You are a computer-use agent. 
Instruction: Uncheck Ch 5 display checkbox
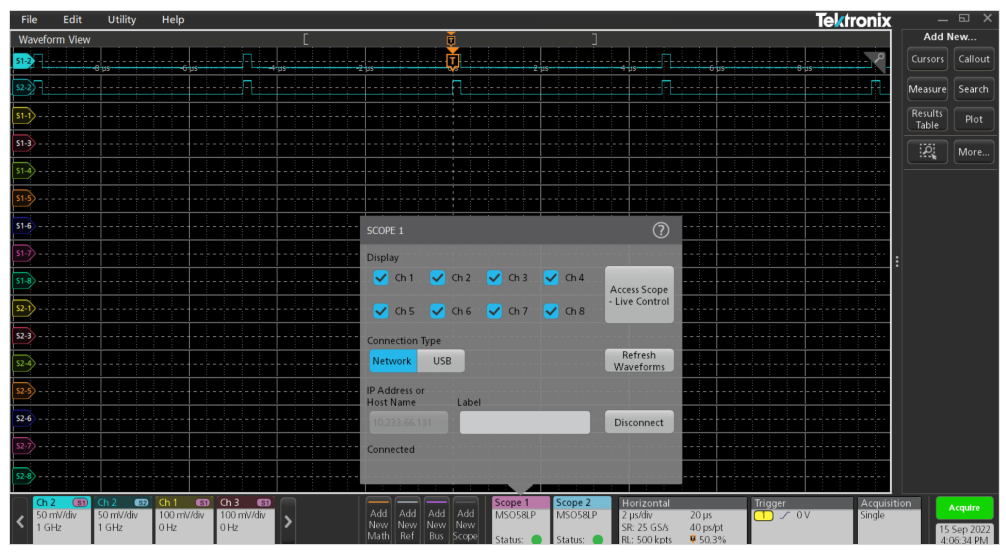(x=381, y=311)
